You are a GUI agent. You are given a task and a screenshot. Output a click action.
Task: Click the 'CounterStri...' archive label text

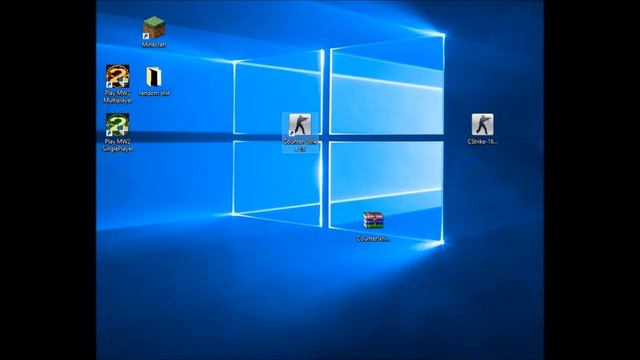[373, 239]
